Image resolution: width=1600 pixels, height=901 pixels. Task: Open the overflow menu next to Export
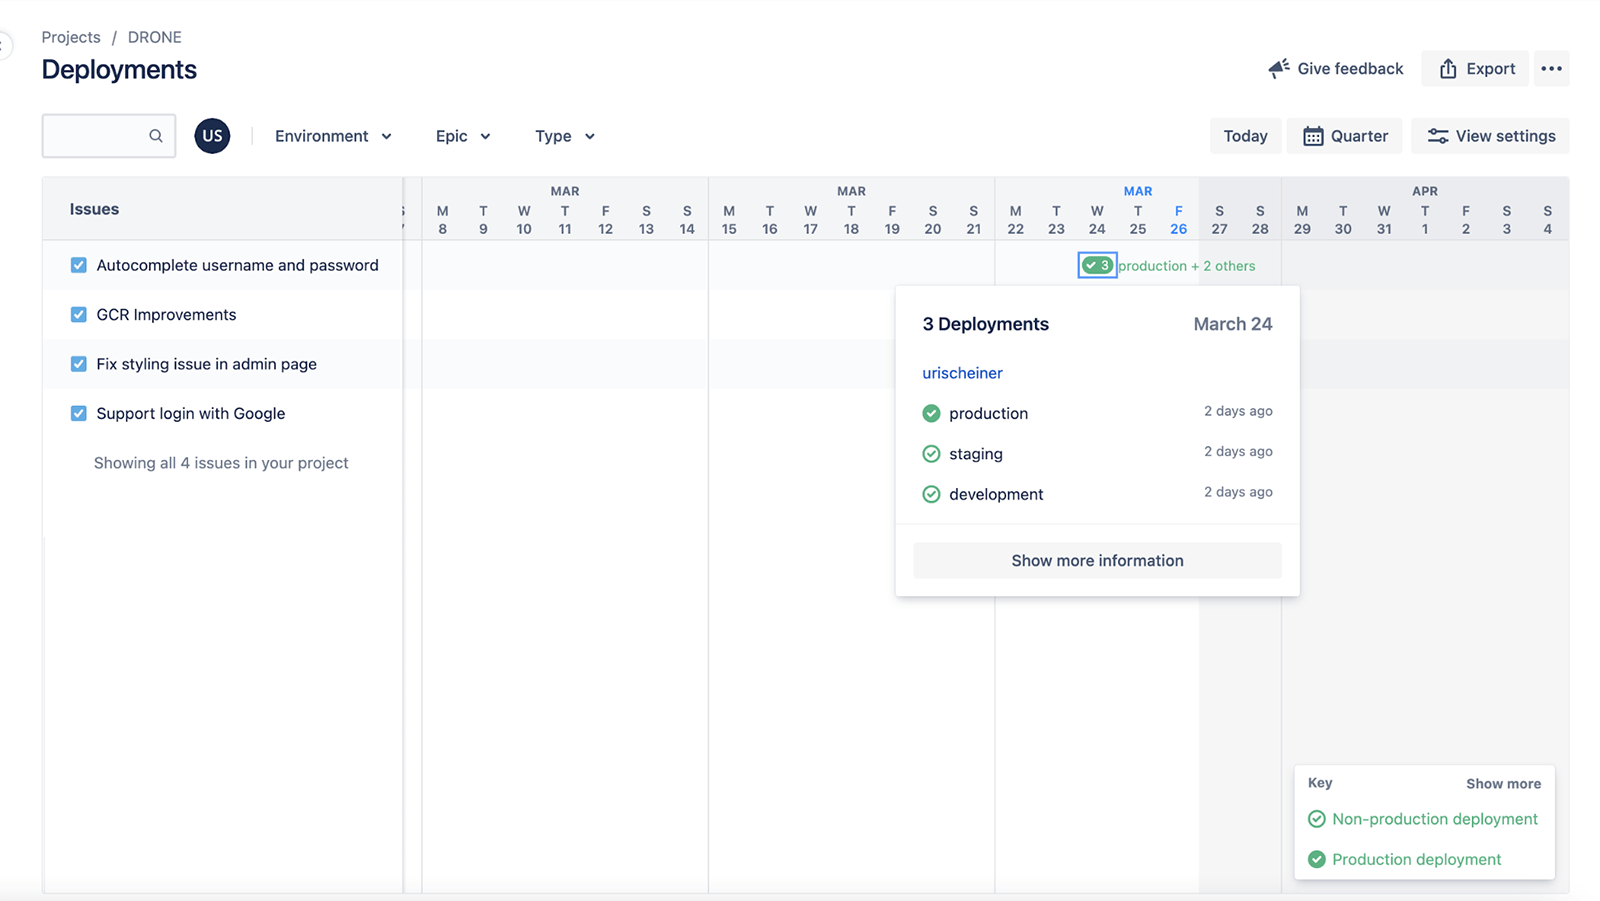1551,68
